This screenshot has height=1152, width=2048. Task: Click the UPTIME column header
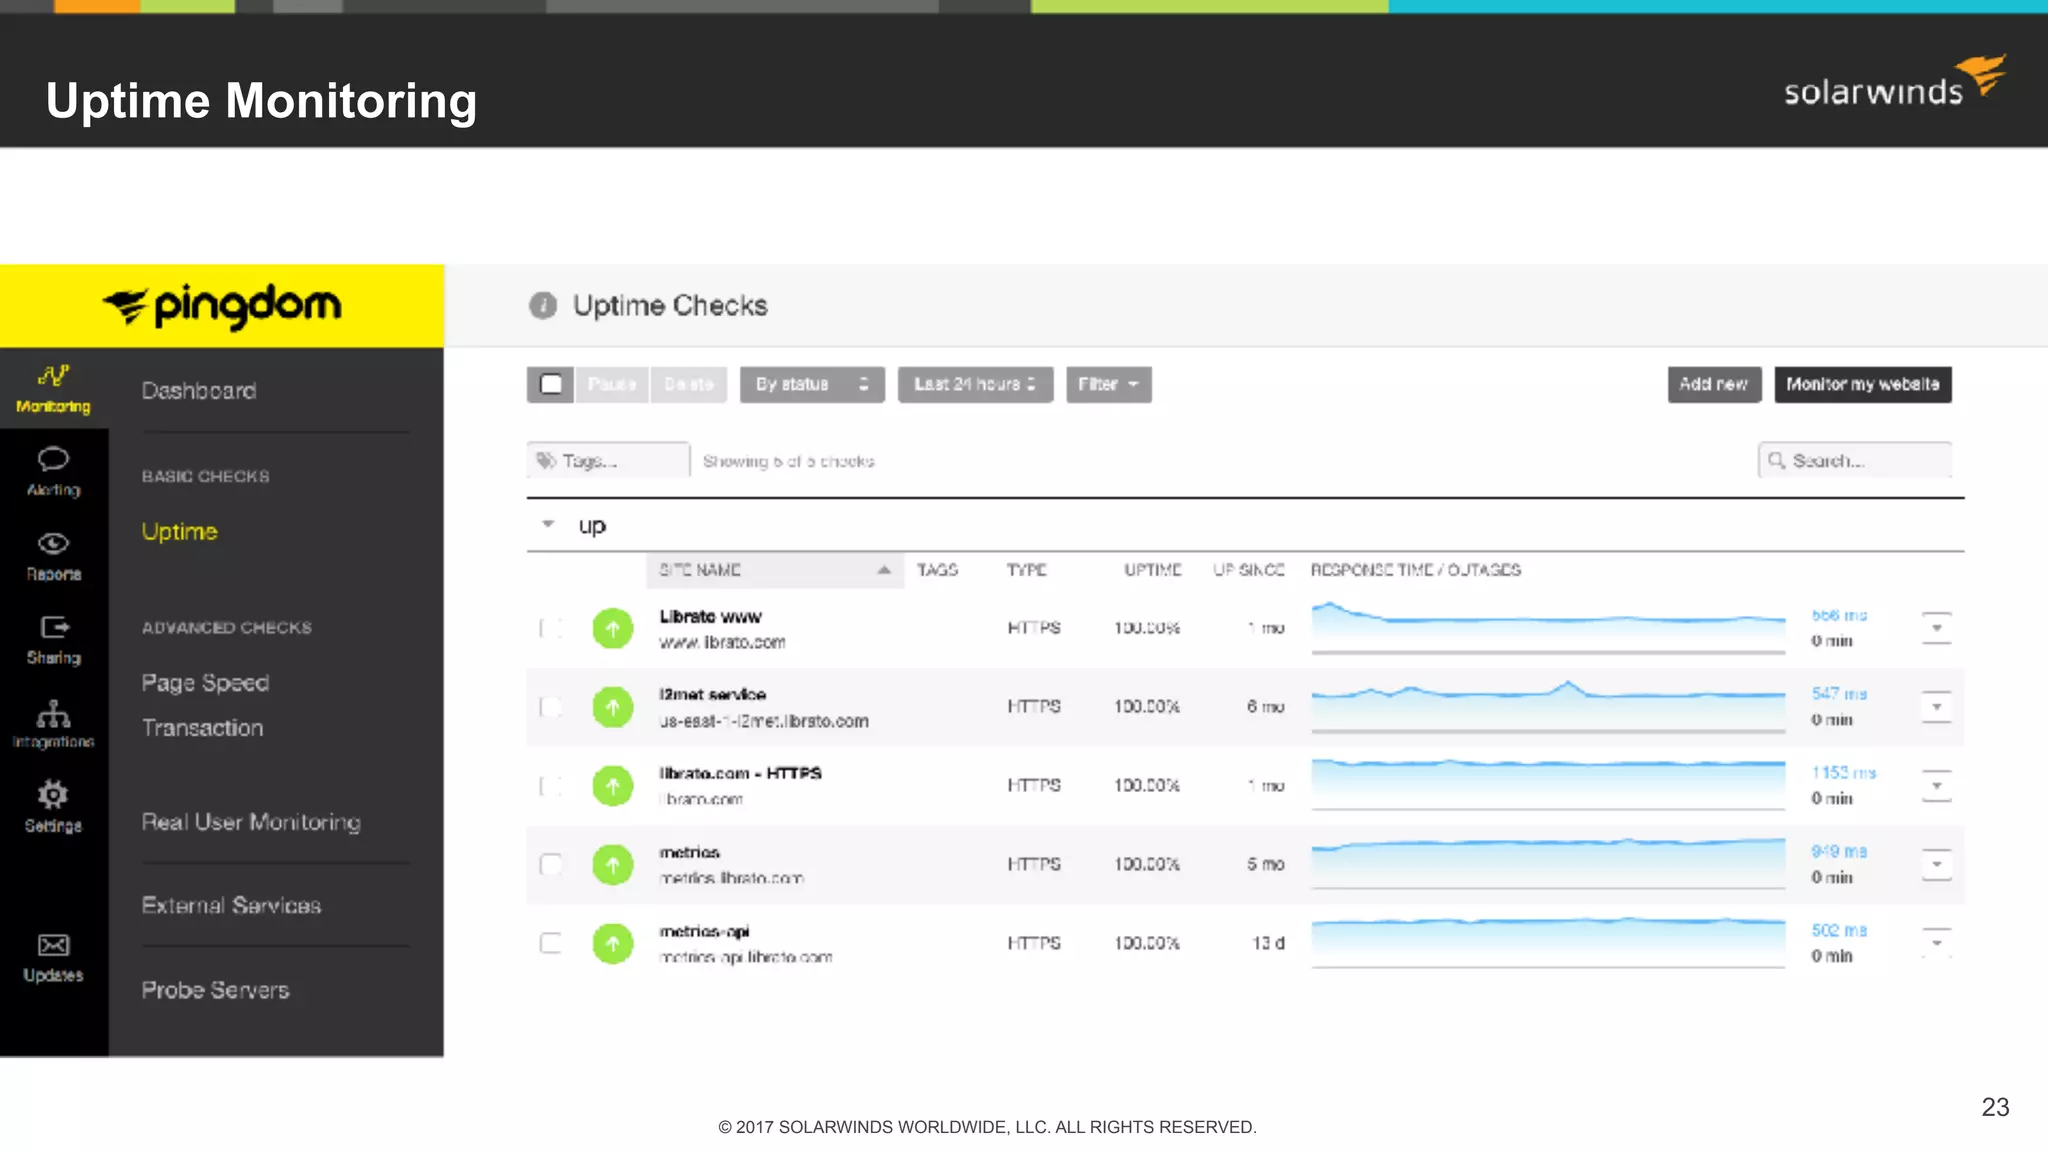pyautogui.click(x=1152, y=570)
